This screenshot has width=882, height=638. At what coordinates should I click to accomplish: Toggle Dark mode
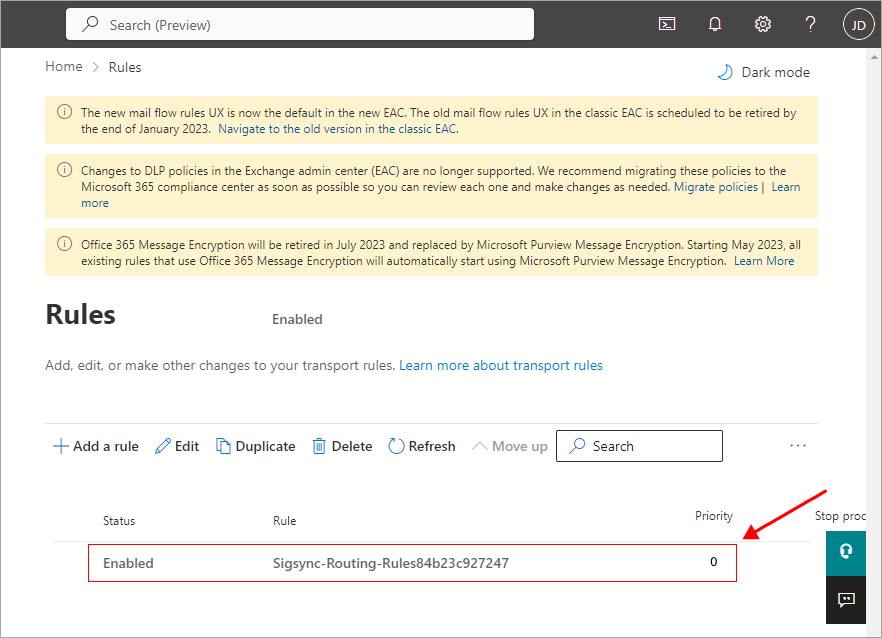pos(764,72)
